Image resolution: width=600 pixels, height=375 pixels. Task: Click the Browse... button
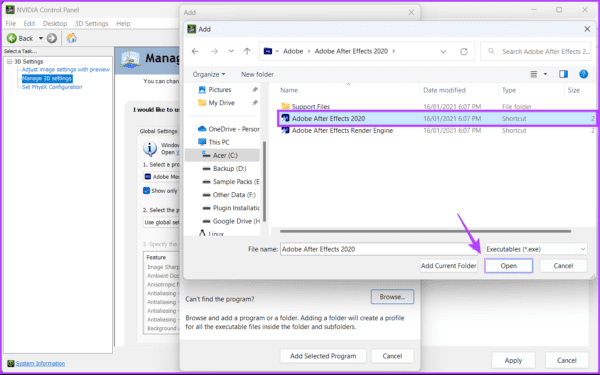pyautogui.click(x=392, y=297)
